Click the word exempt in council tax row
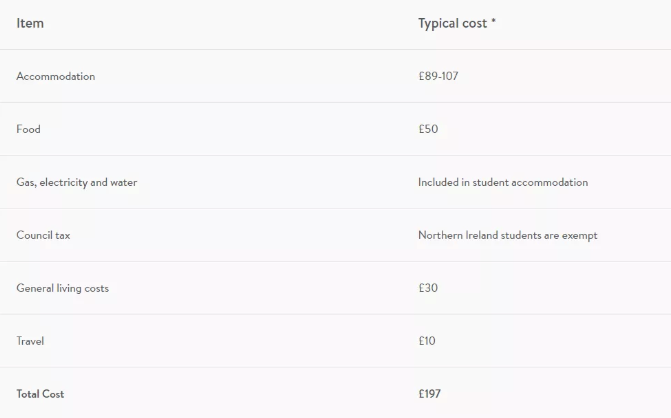The height and width of the screenshot is (418, 671). coord(580,236)
